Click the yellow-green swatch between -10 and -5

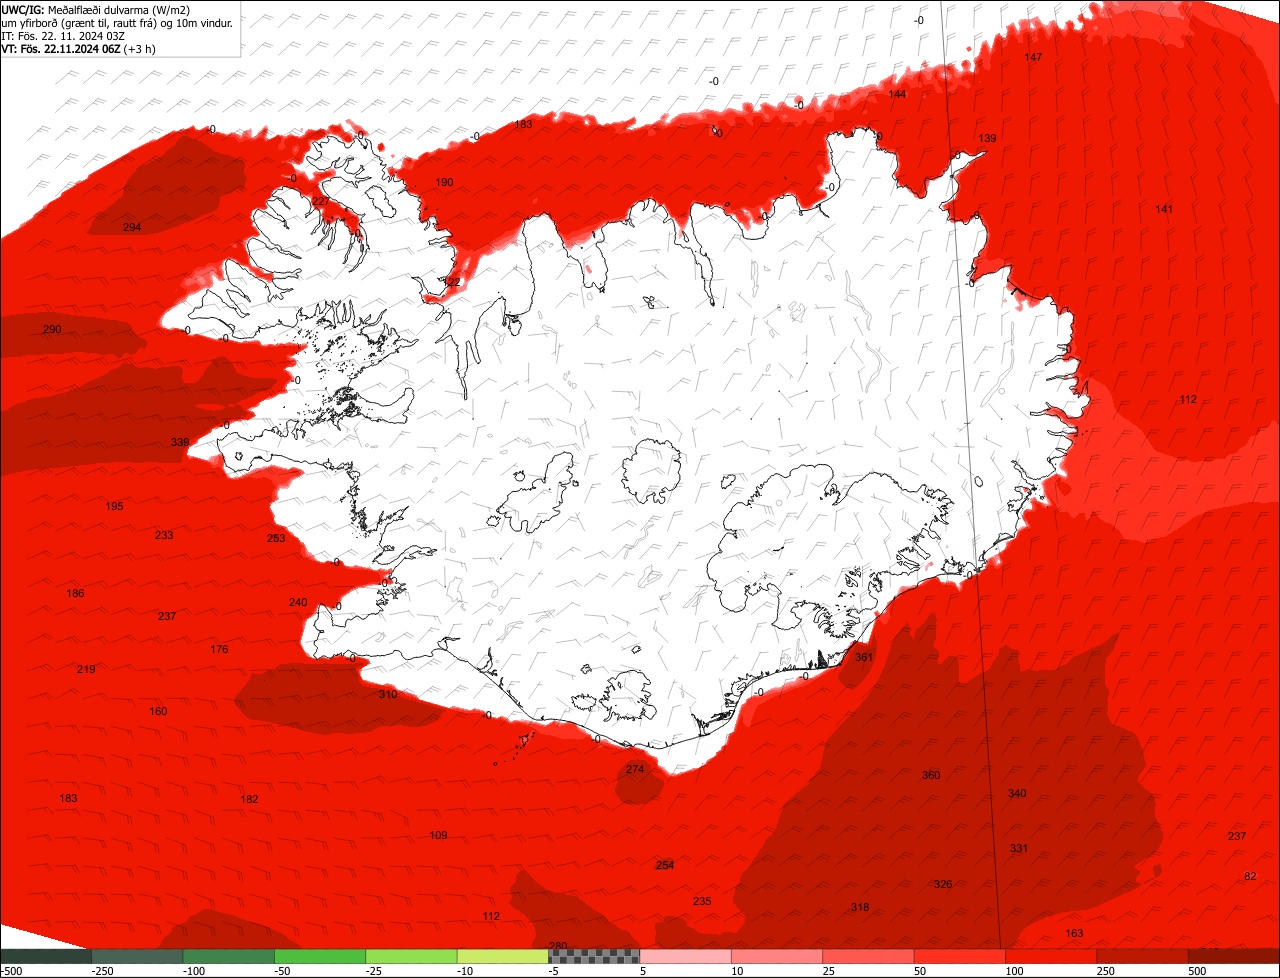[502, 956]
